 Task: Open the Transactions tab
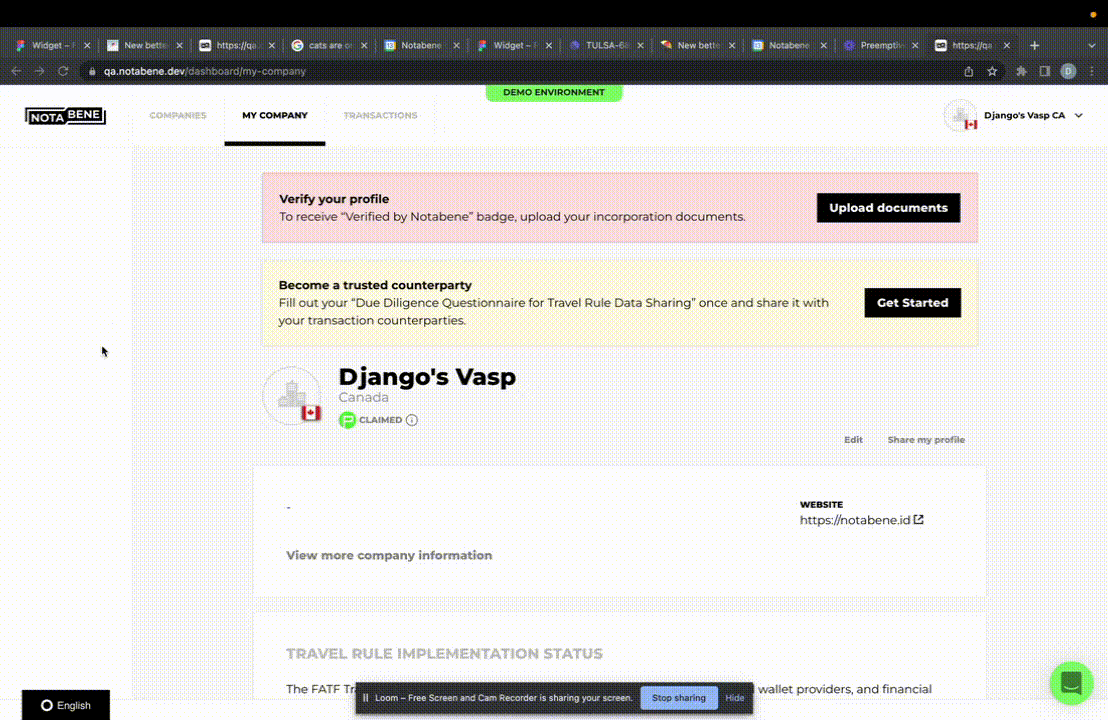click(x=380, y=115)
